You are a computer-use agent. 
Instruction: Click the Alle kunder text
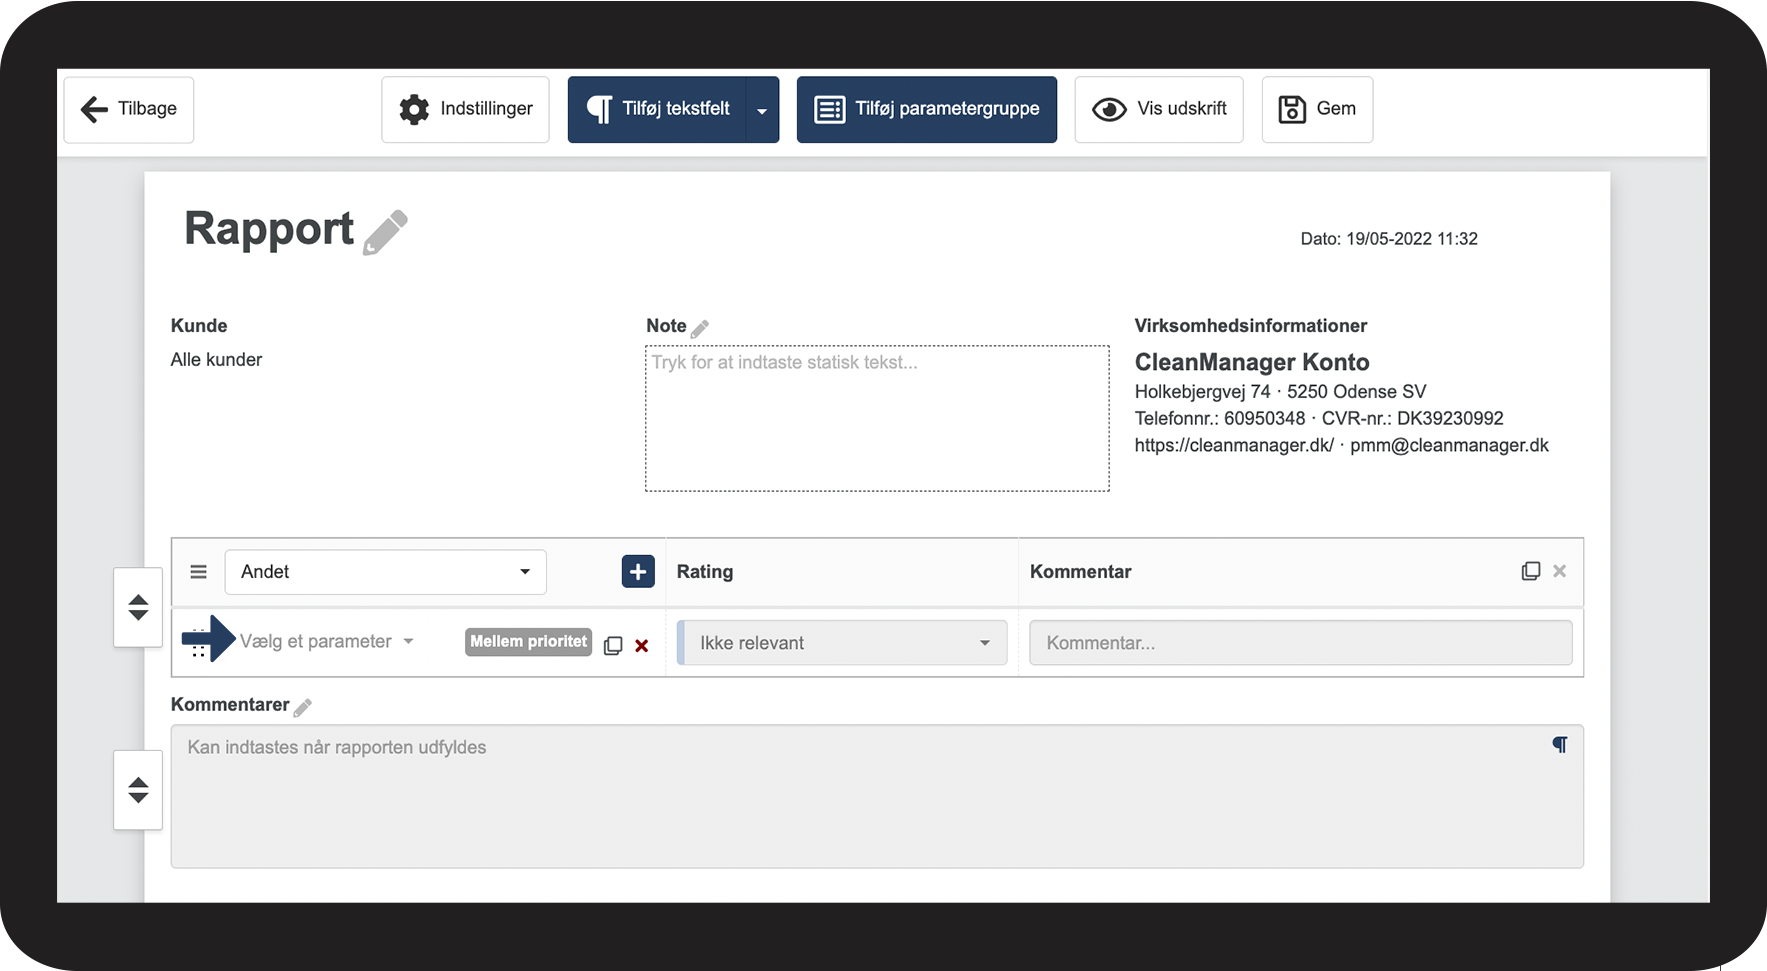pyautogui.click(x=216, y=360)
